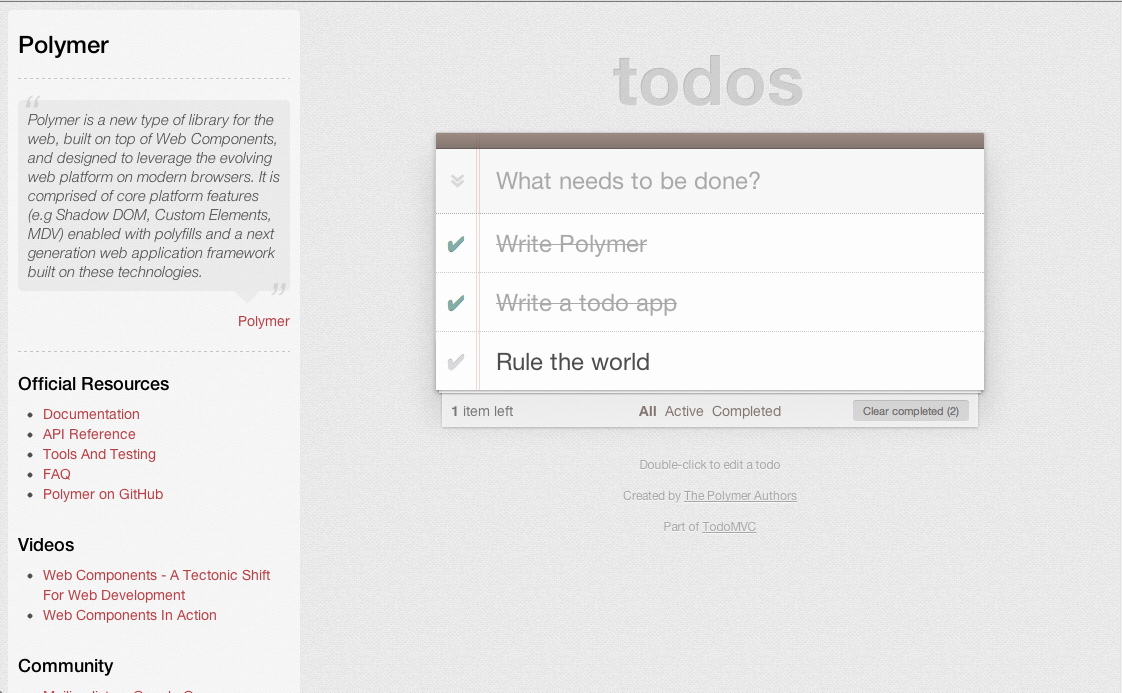Select the 'All' filter
This screenshot has height=693, width=1122.
648,412
